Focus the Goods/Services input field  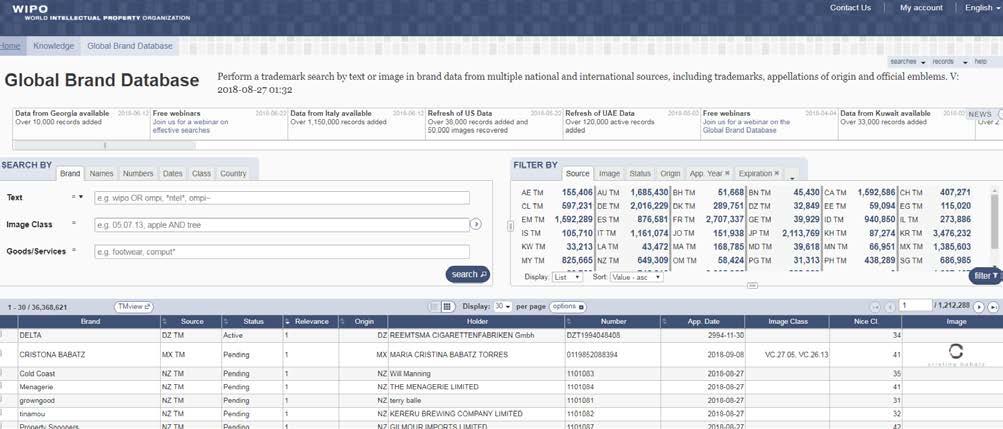tap(281, 252)
